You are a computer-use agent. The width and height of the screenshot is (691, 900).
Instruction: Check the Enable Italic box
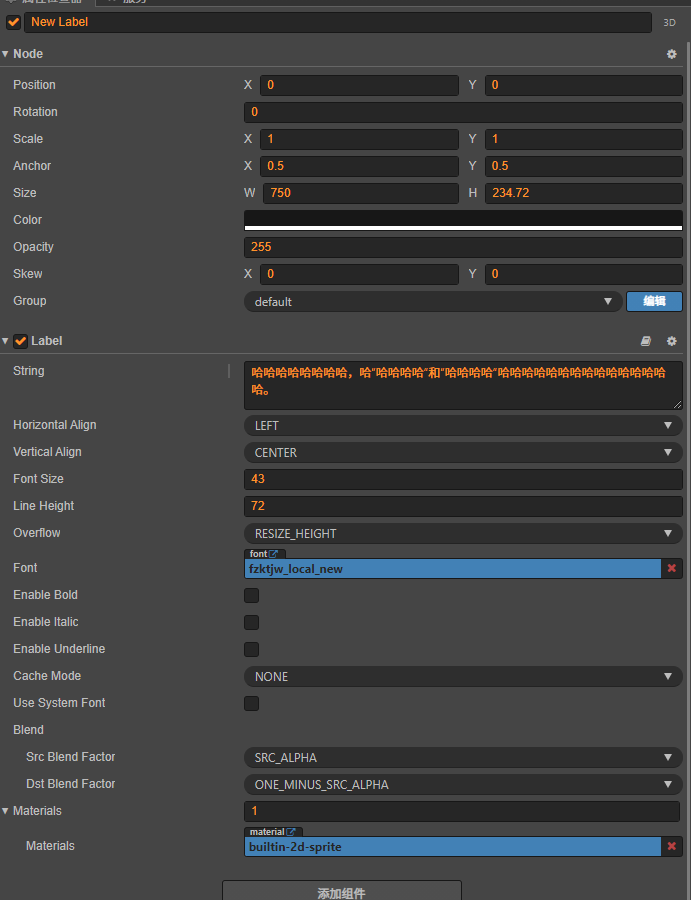click(252, 623)
